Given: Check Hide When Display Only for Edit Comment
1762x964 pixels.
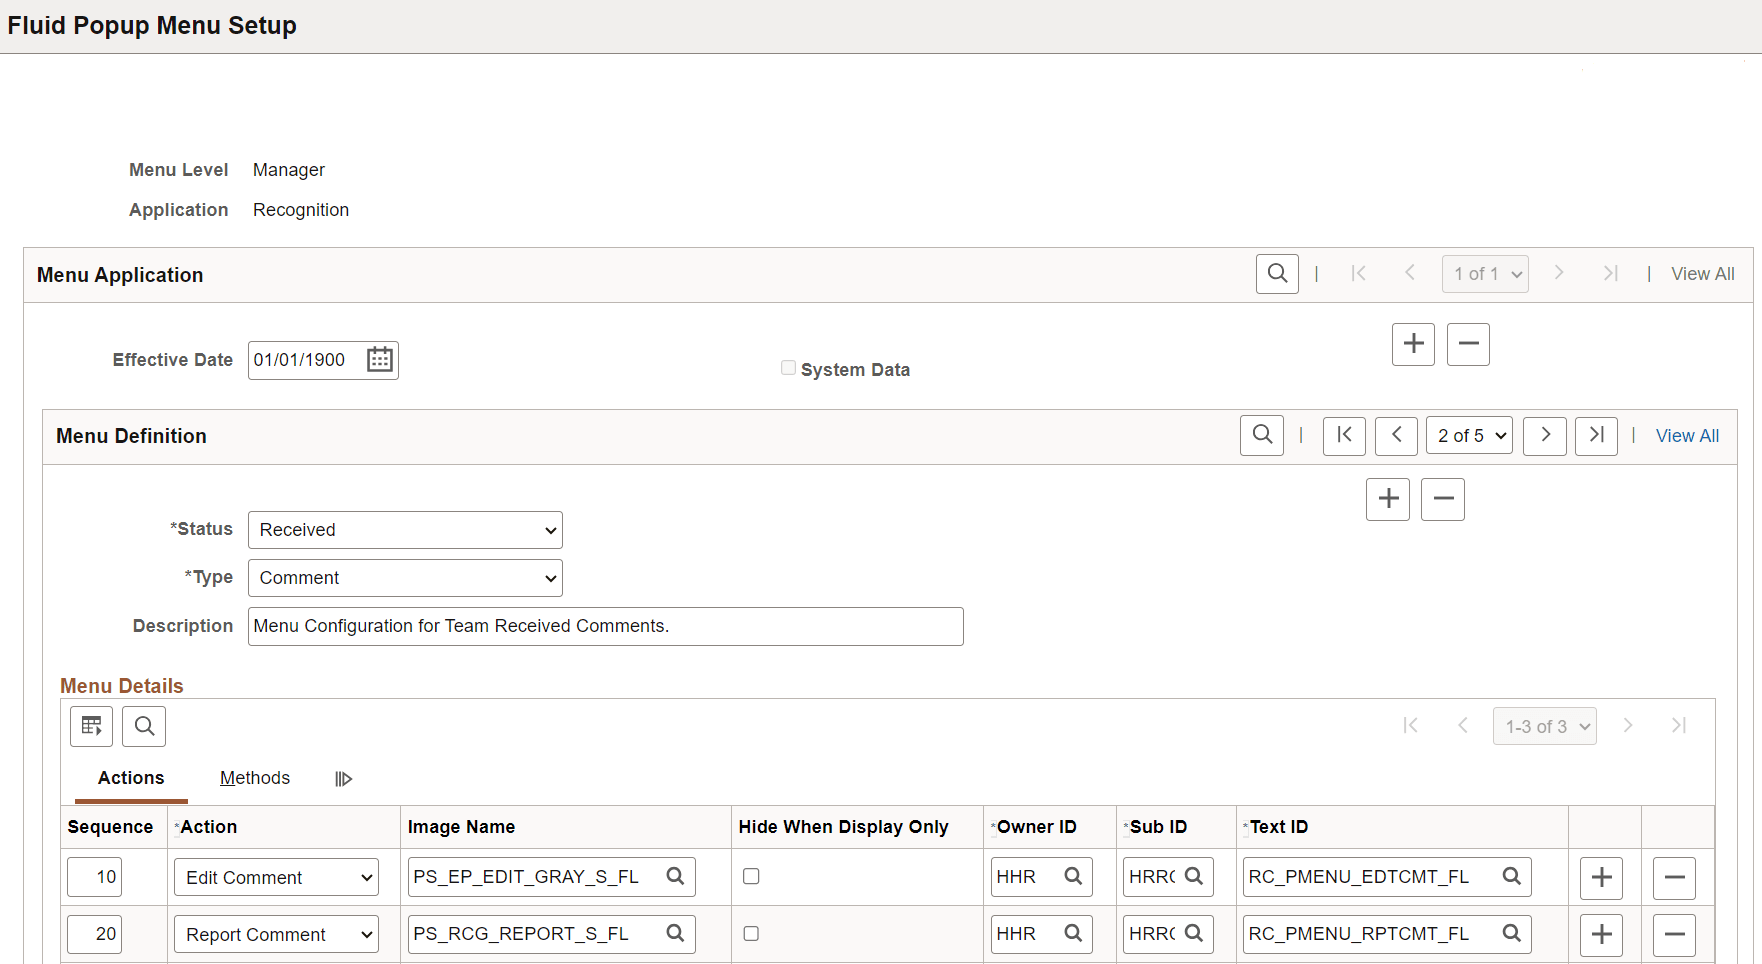Looking at the screenshot, I should 751,876.
